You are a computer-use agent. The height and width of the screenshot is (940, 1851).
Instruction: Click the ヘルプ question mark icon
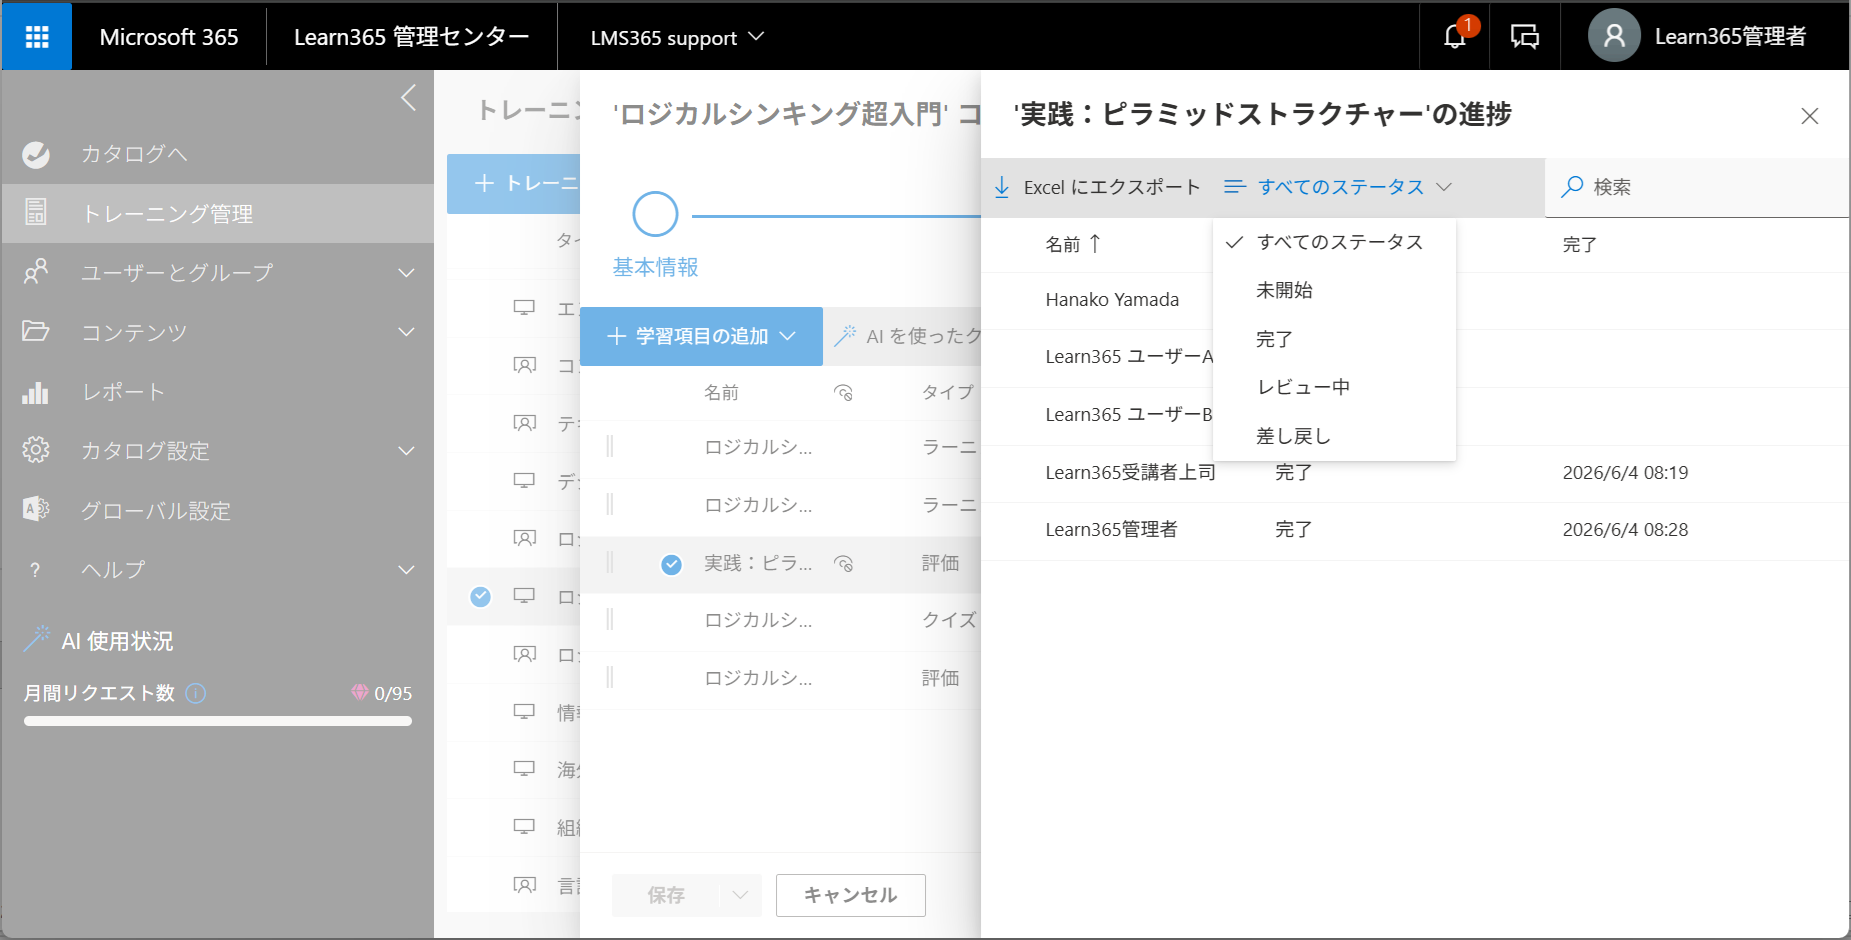pos(36,570)
